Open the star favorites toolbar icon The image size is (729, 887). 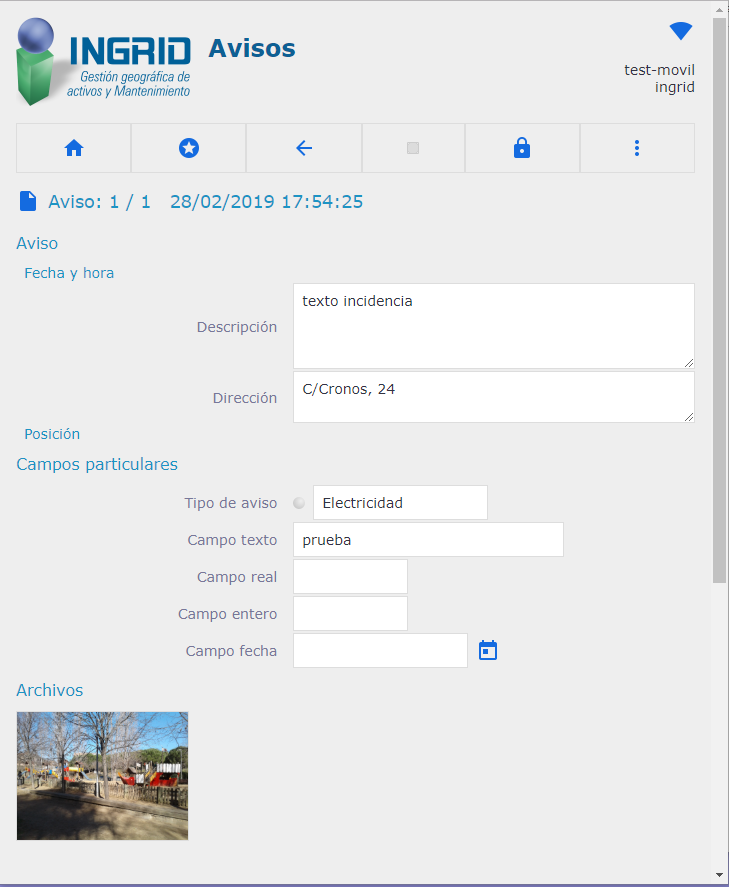188,148
